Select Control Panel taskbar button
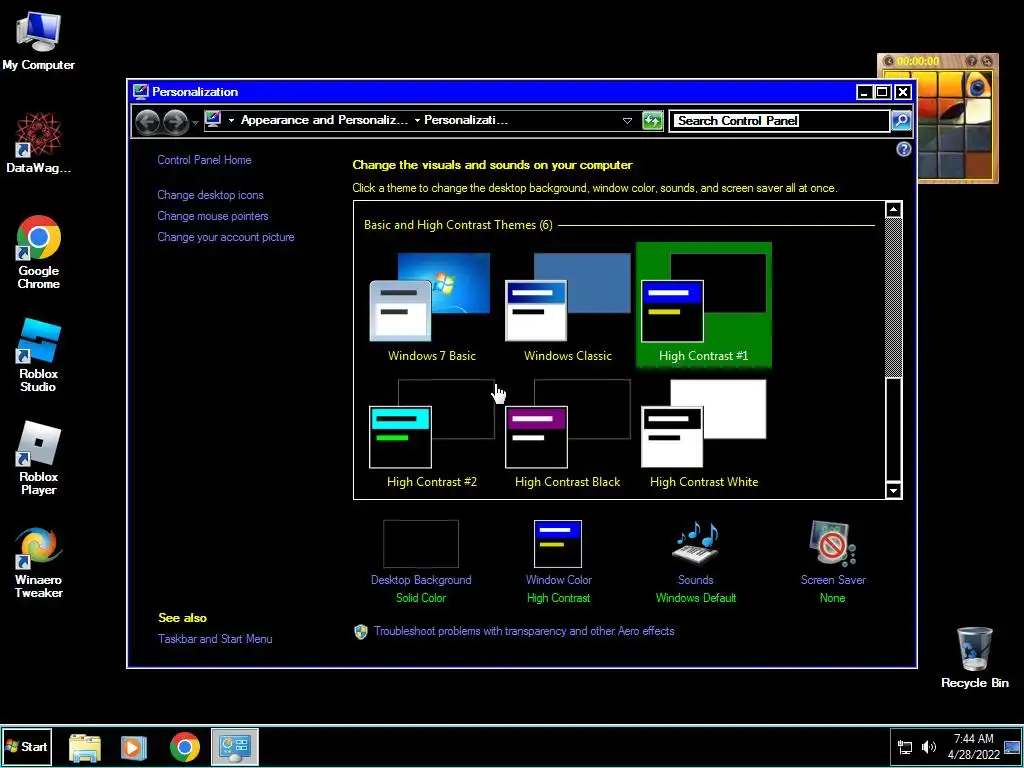This screenshot has height=768, width=1024. coord(234,747)
